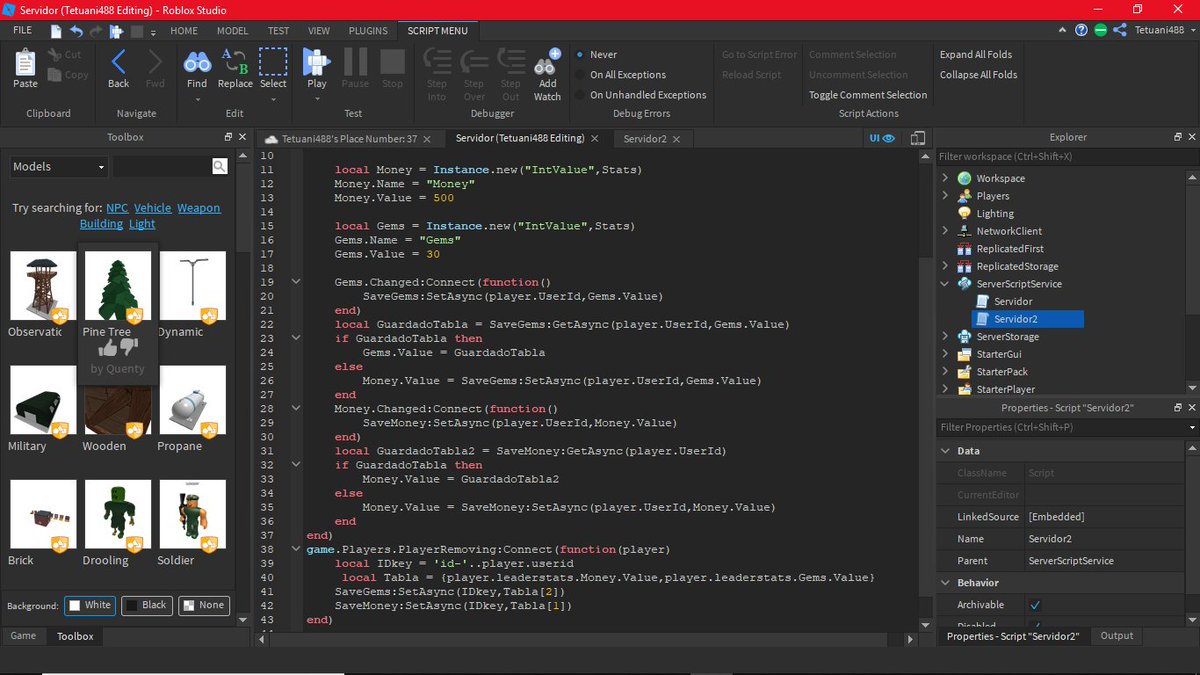Click Collapse All Folds
This screenshot has width=1200, height=675.
click(978, 75)
